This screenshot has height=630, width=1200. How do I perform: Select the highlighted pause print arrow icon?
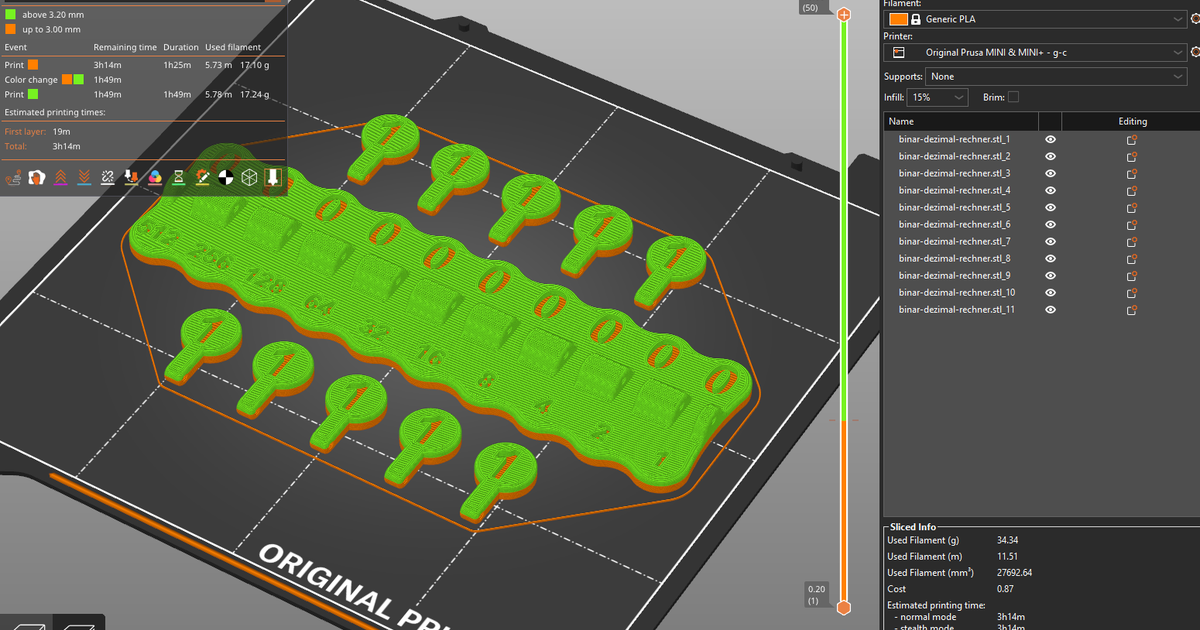tap(272, 177)
